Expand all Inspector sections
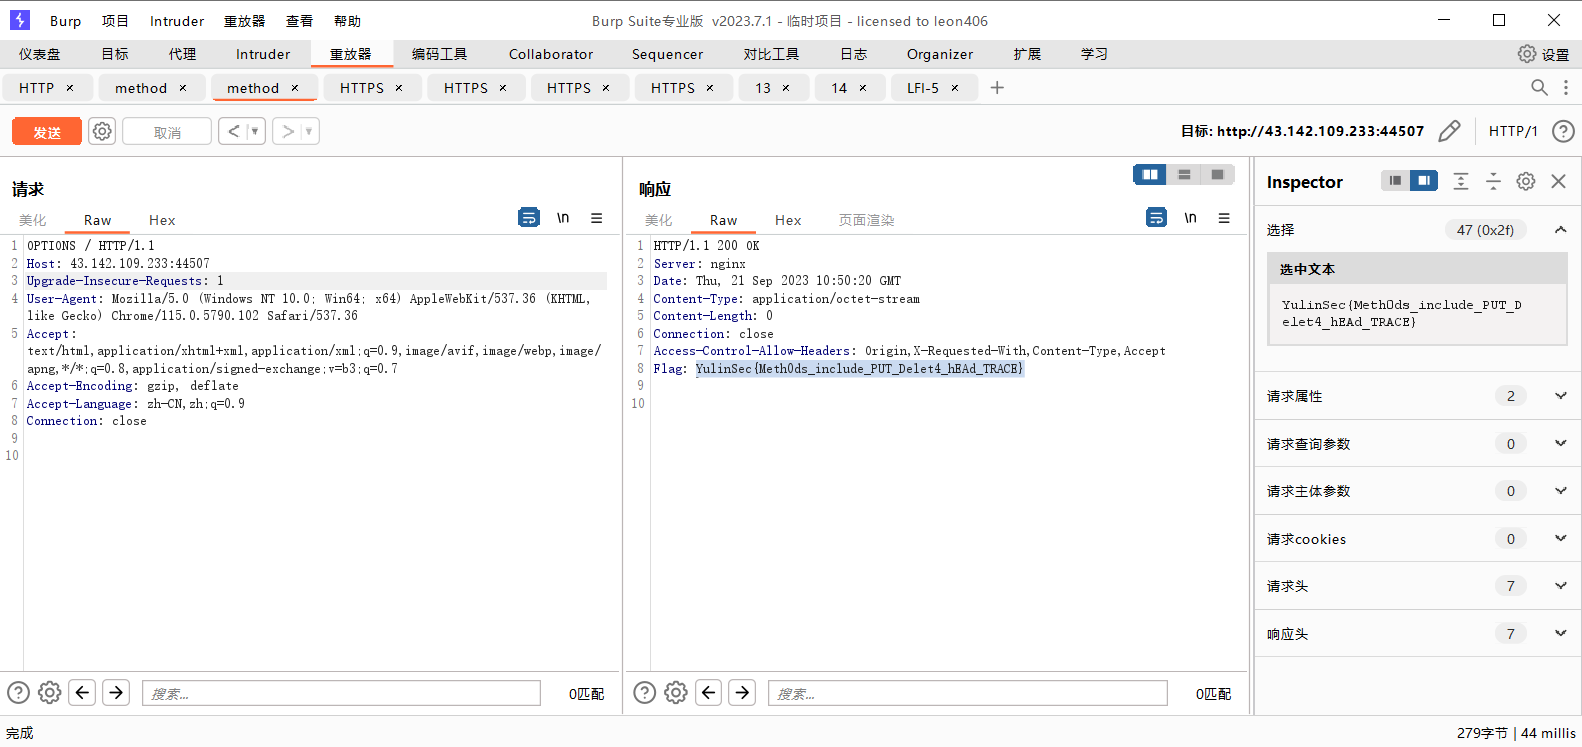The width and height of the screenshot is (1582, 747). [x=1461, y=181]
